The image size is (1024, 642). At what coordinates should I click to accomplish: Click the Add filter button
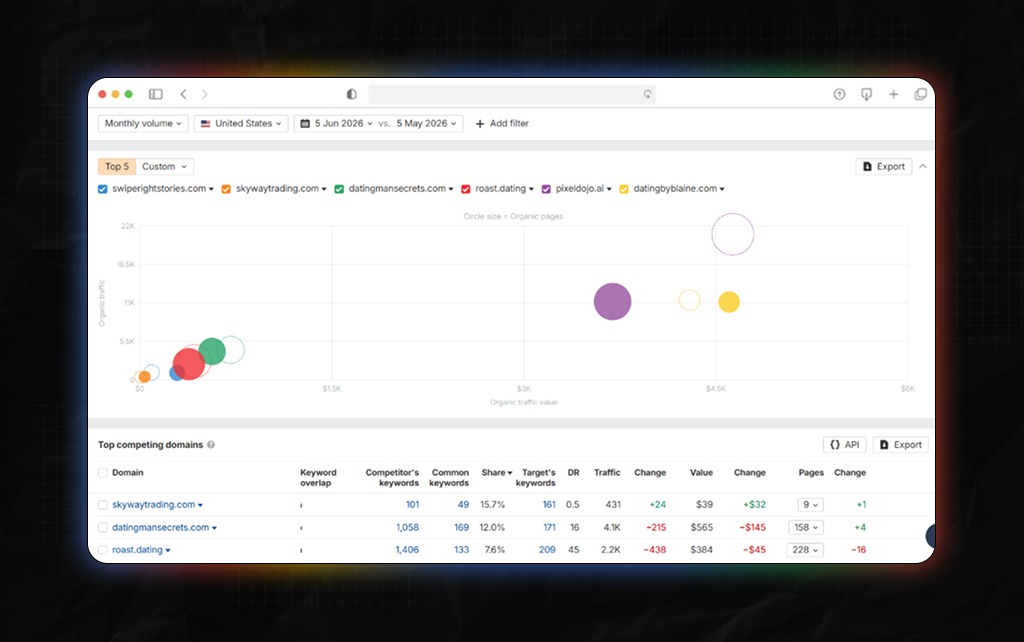[x=502, y=123]
